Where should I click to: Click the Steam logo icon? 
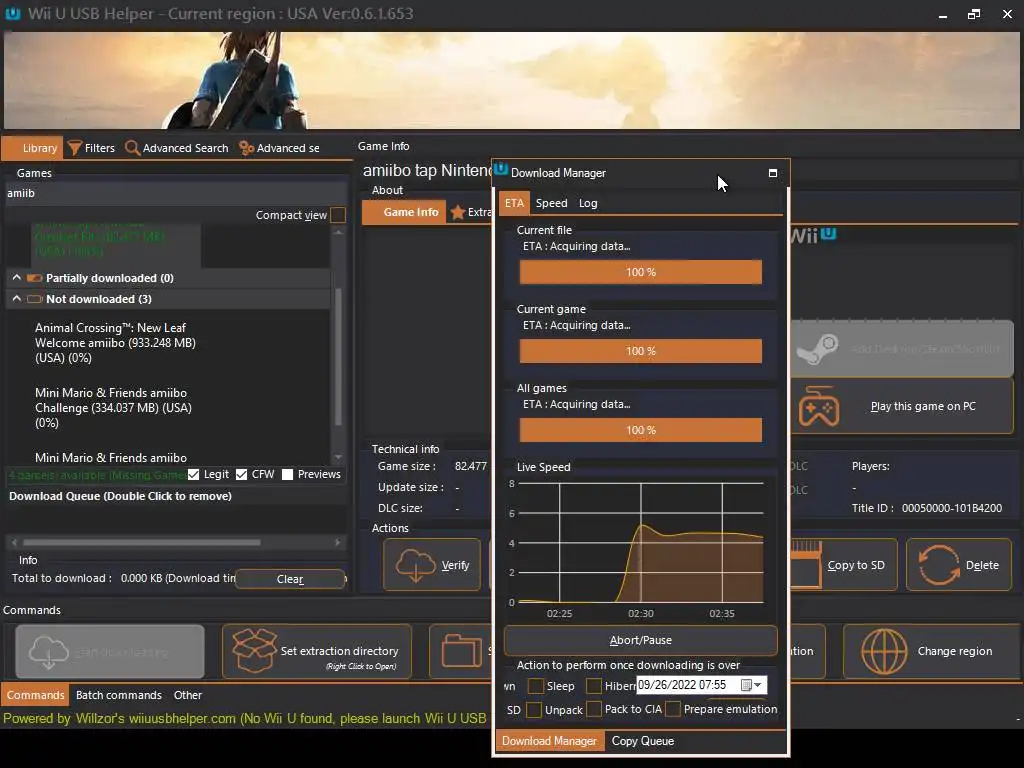point(817,348)
